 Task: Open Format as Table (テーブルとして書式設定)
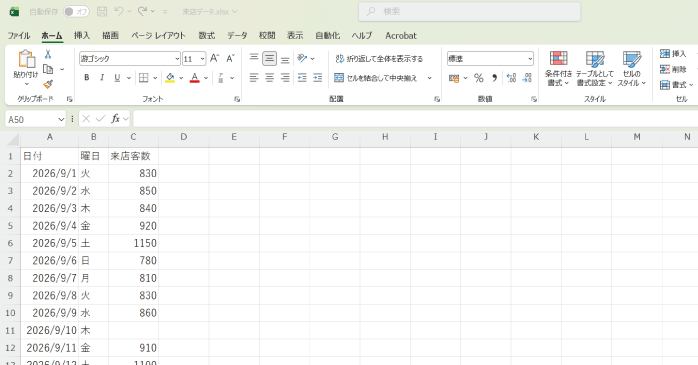[595, 69]
